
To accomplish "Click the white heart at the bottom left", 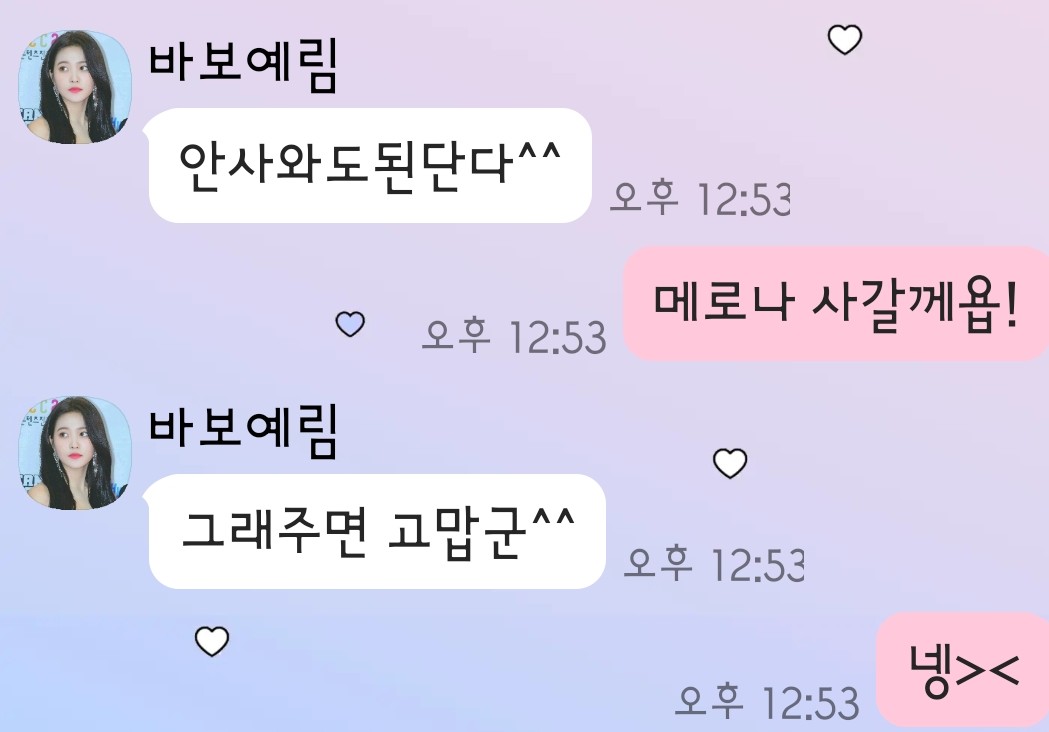I will coord(211,641).
